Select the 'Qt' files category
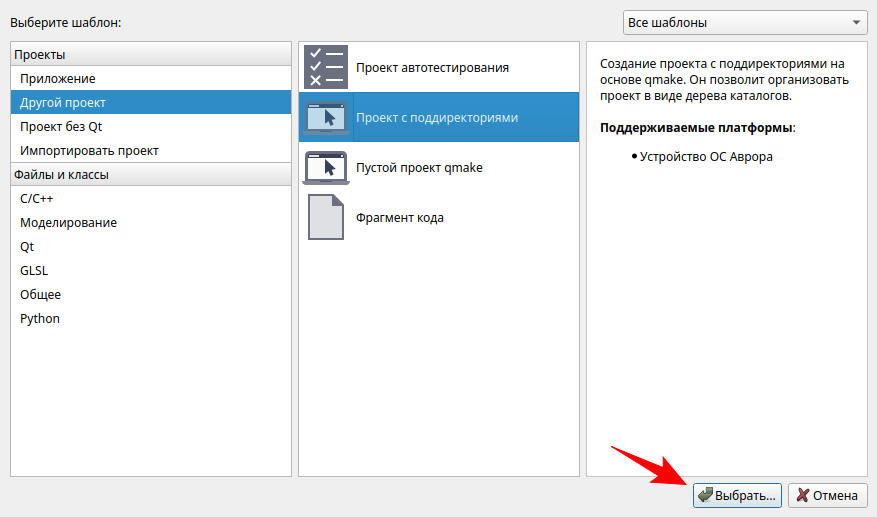This screenshot has width=877, height=517. pyautogui.click(x=27, y=246)
